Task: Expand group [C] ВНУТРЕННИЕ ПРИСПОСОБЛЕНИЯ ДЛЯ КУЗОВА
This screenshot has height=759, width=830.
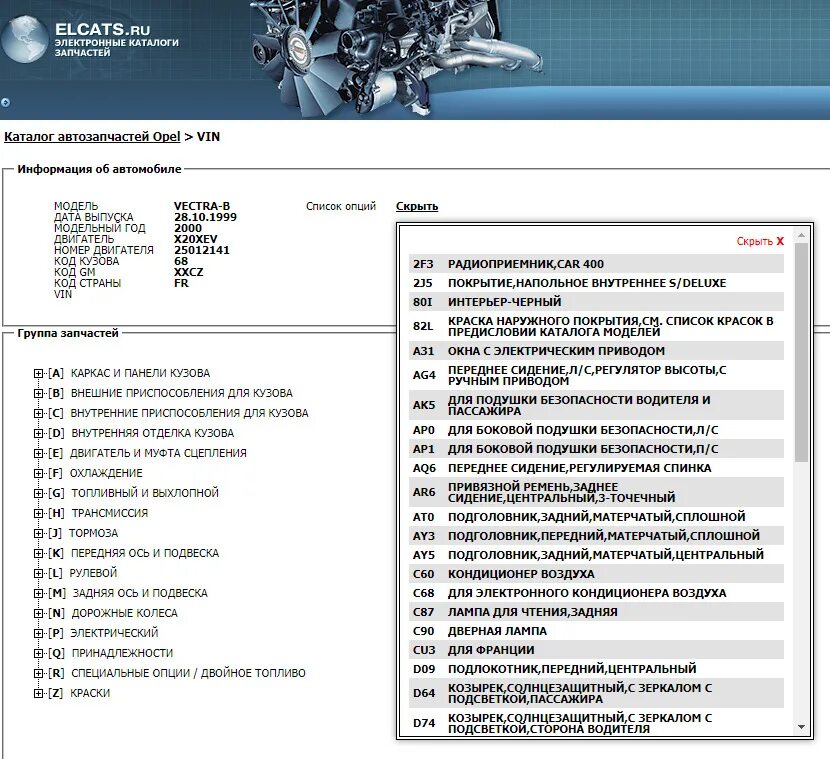Action: (x=38, y=413)
